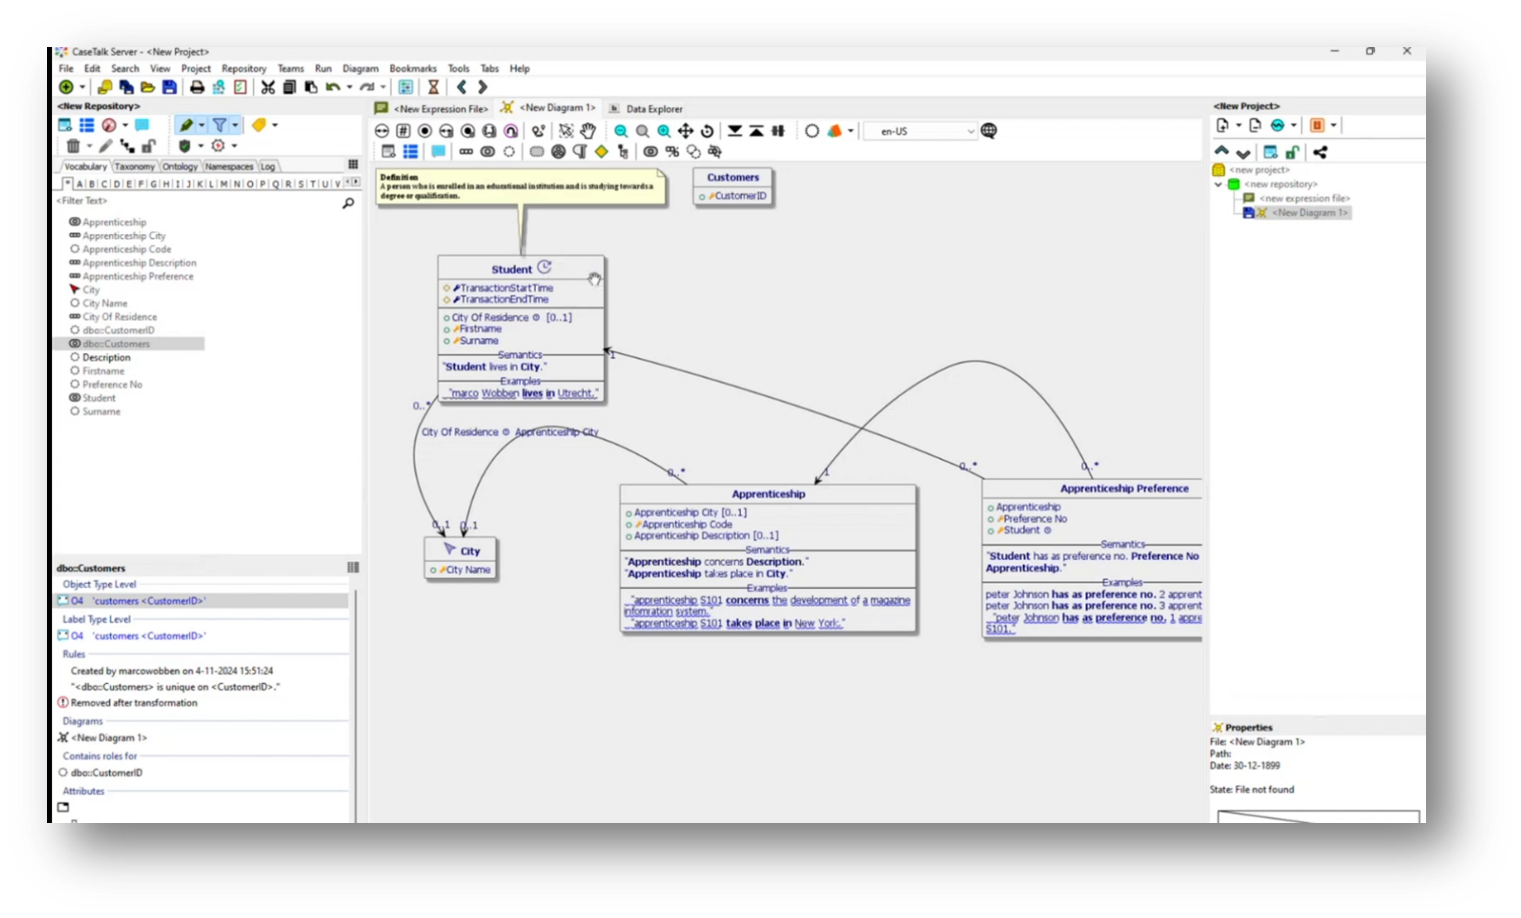
Task: Open dropdown next to new document icon
Action: (x=1238, y=125)
